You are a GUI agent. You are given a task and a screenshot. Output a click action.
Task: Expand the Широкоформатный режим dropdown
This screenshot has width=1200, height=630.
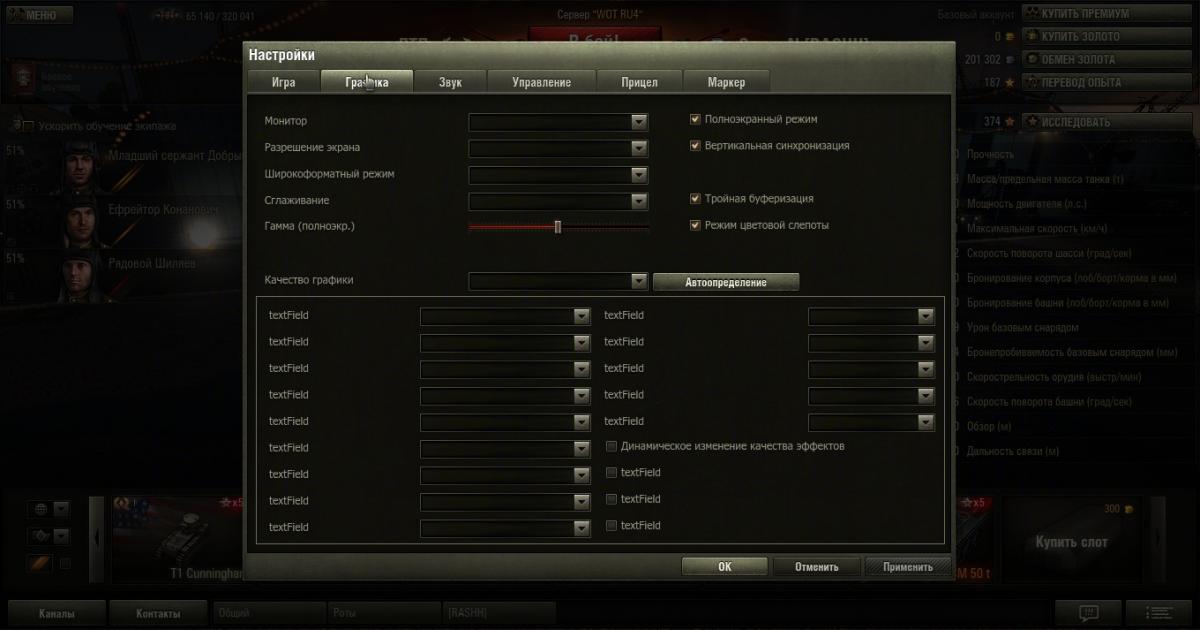(559, 175)
